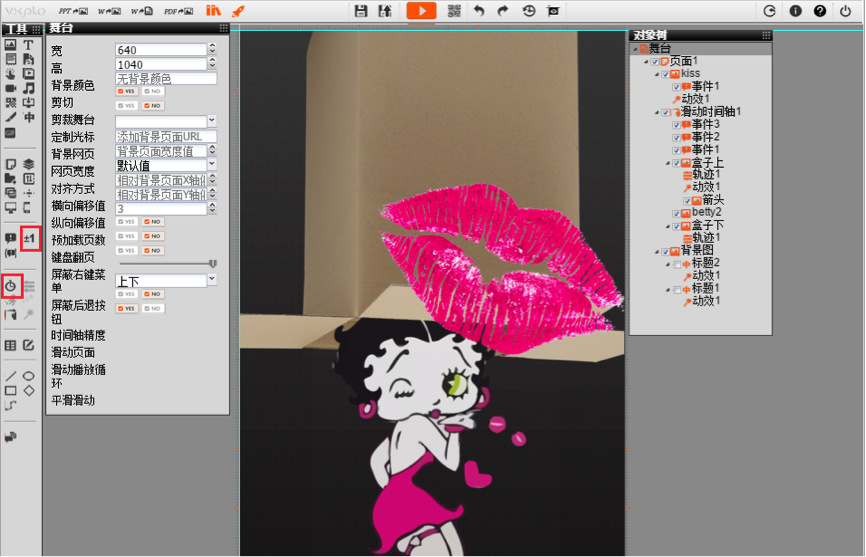Uncheck the 页面1 checkbox in object tree
The width and height of the screenshot is (866, 557).
point(654,61)
